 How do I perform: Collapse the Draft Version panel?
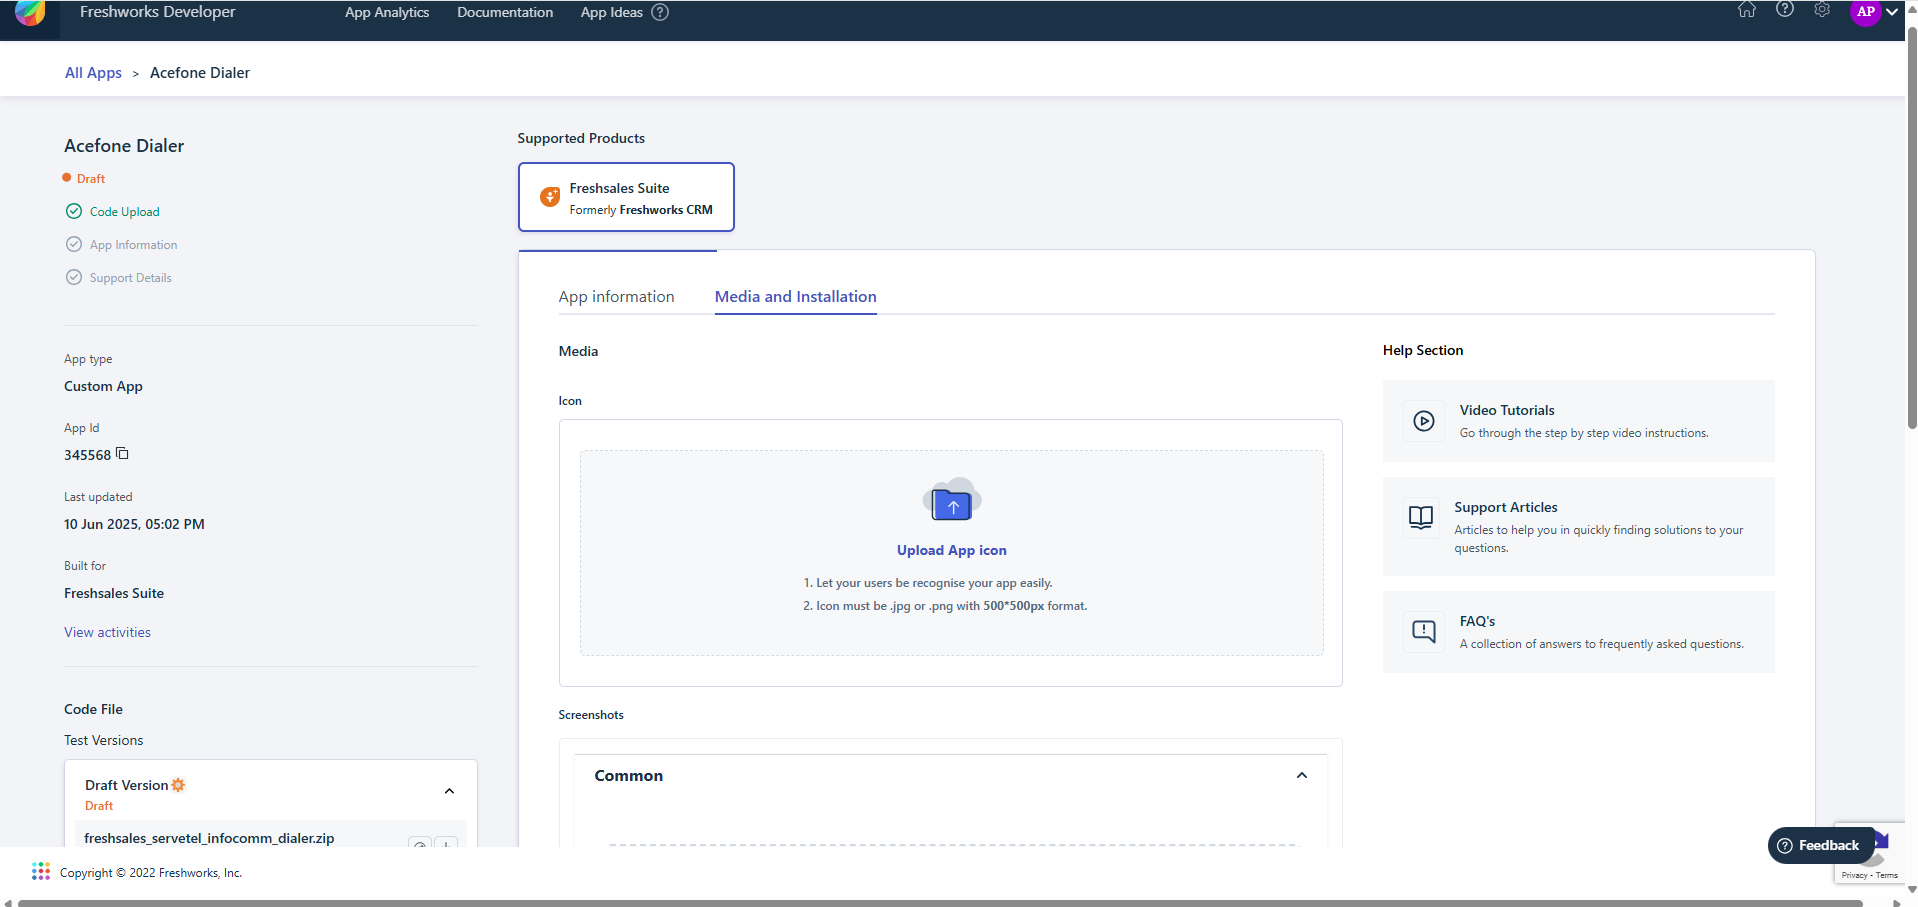tap(449, 791)
